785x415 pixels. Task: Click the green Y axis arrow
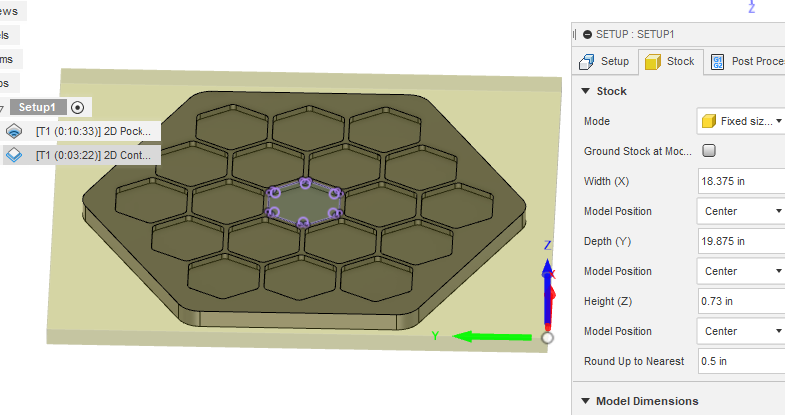point(492,336)
